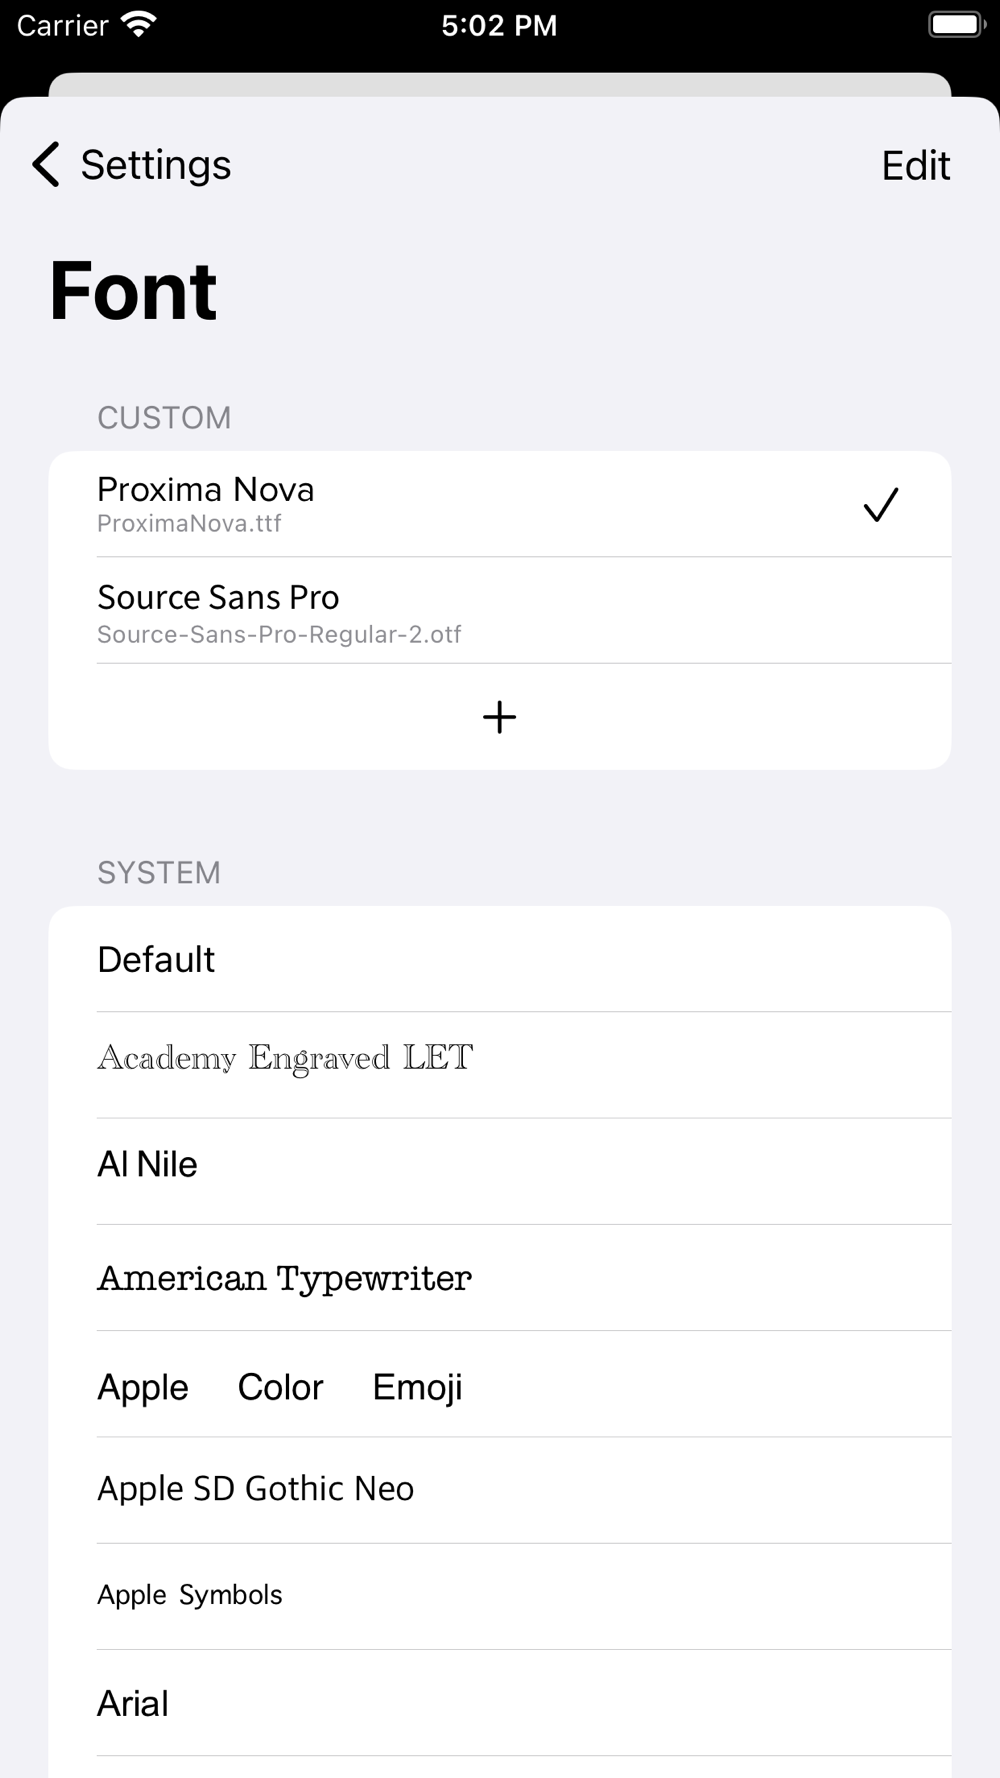Image resolution: width=1000 pixels, height=1778 pixels.
Task: Tap the plus icon to add font
Action: (499, 717)
